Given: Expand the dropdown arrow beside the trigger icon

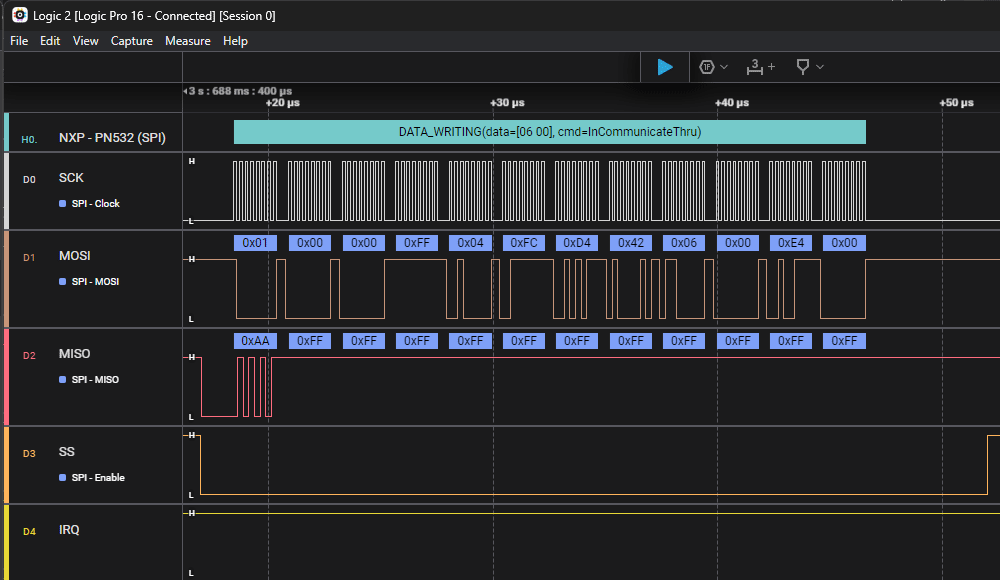Looking at the screenshot, I should 724,67.
